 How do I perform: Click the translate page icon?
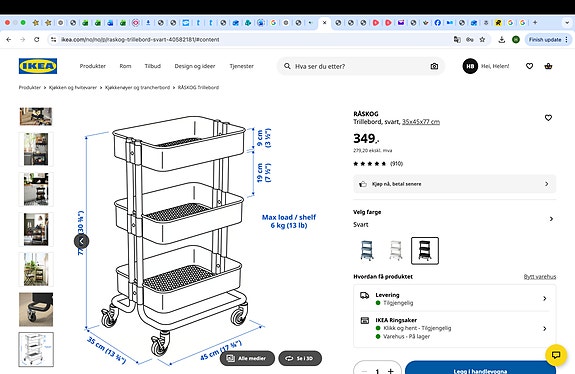click(x=457, y=39)
